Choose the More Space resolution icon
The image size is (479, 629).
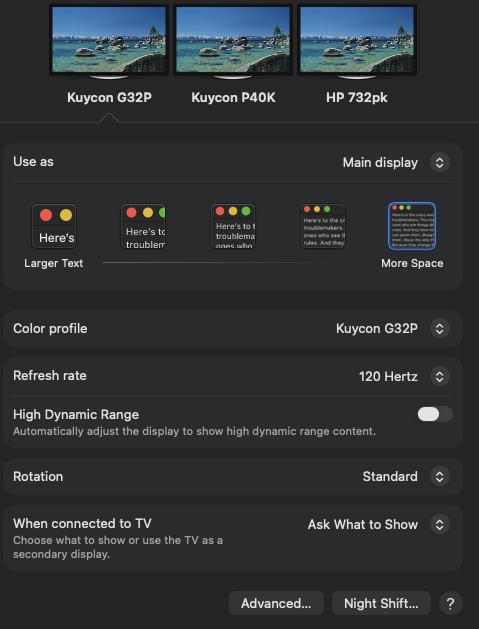pos(412,226)
